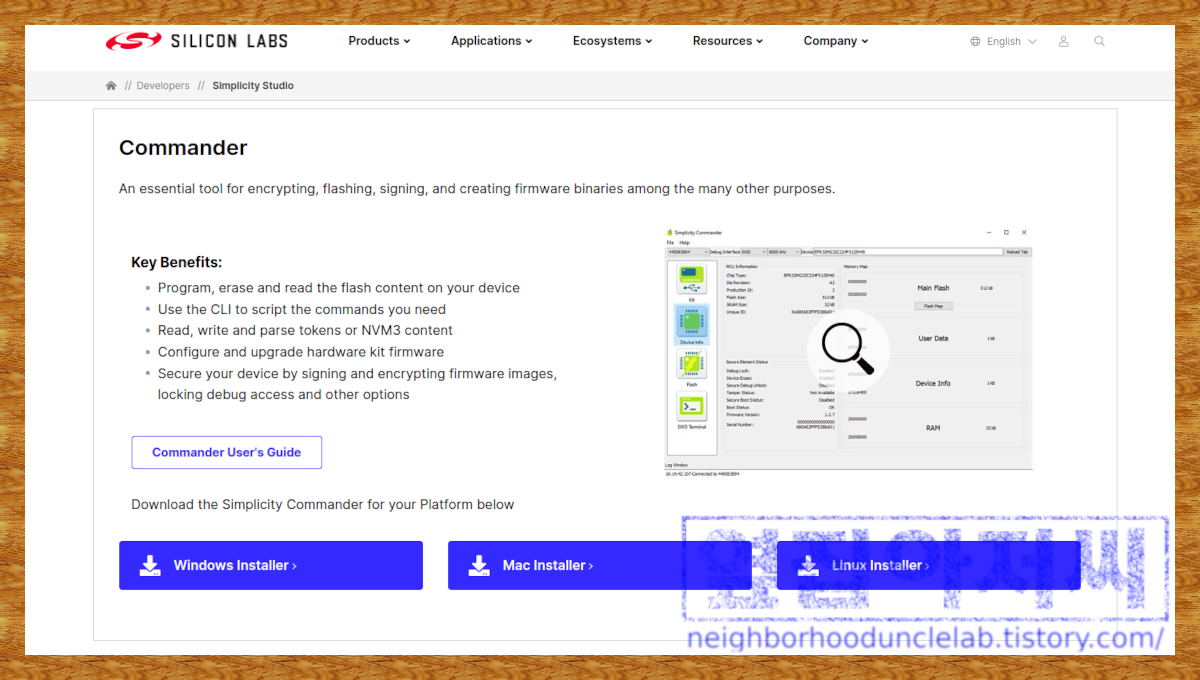The width and height of the screenshot is (1200, 680).
Task: Expand the Applications menu
Action: coord(491,41)
